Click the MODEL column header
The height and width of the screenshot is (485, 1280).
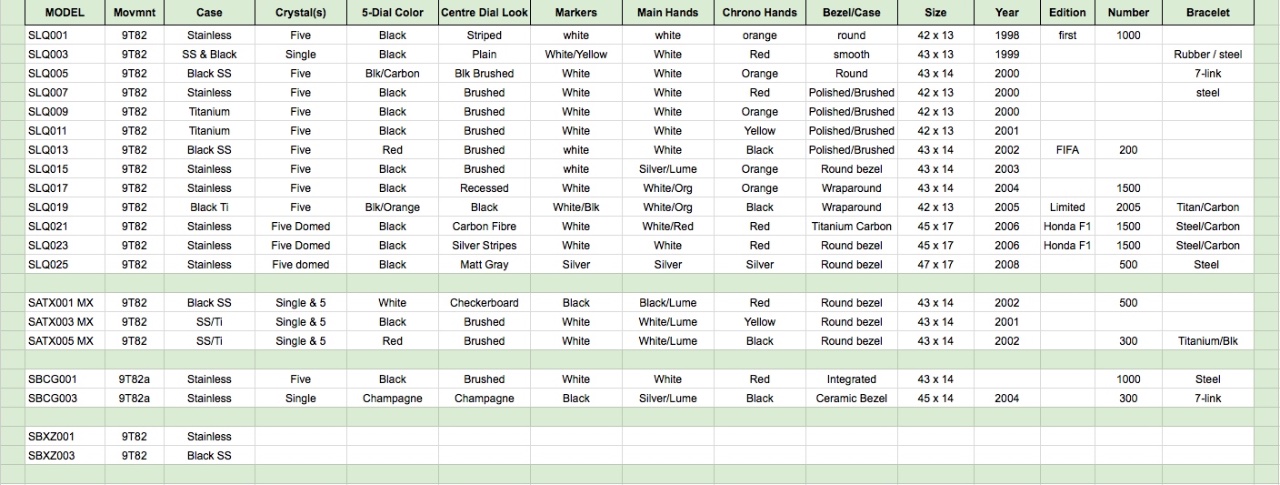[x=63, y=13]
